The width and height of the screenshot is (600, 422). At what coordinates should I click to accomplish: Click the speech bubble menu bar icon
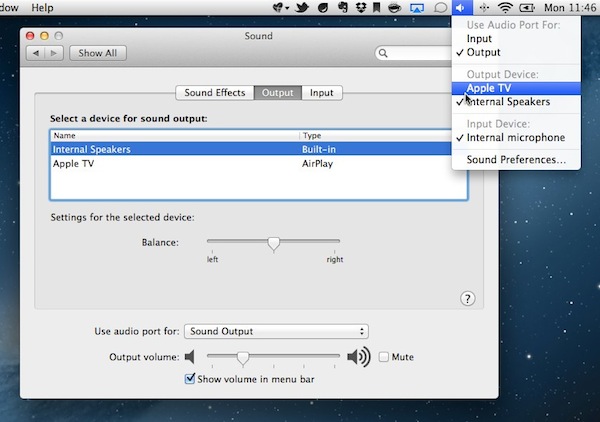[x=440, y=8]
